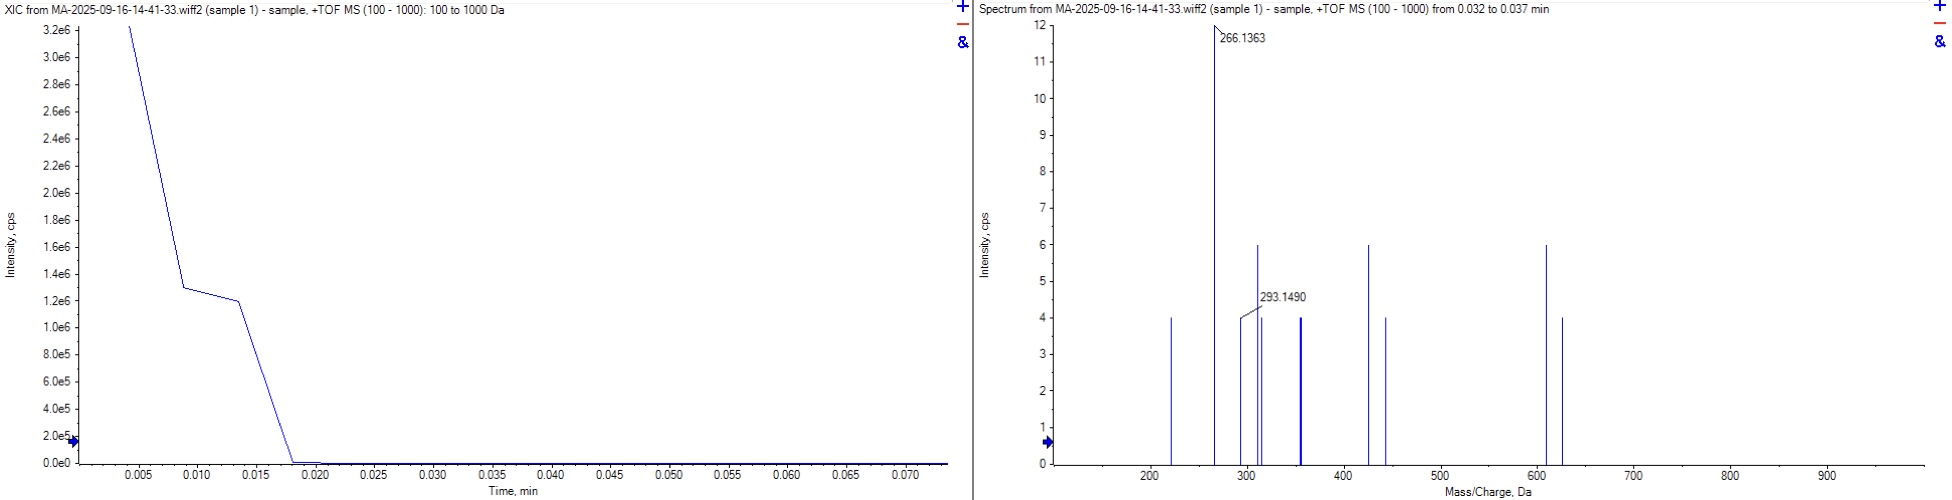Click the blue threshold arrow on XIC intensity axis

click(x=73, y=441)
